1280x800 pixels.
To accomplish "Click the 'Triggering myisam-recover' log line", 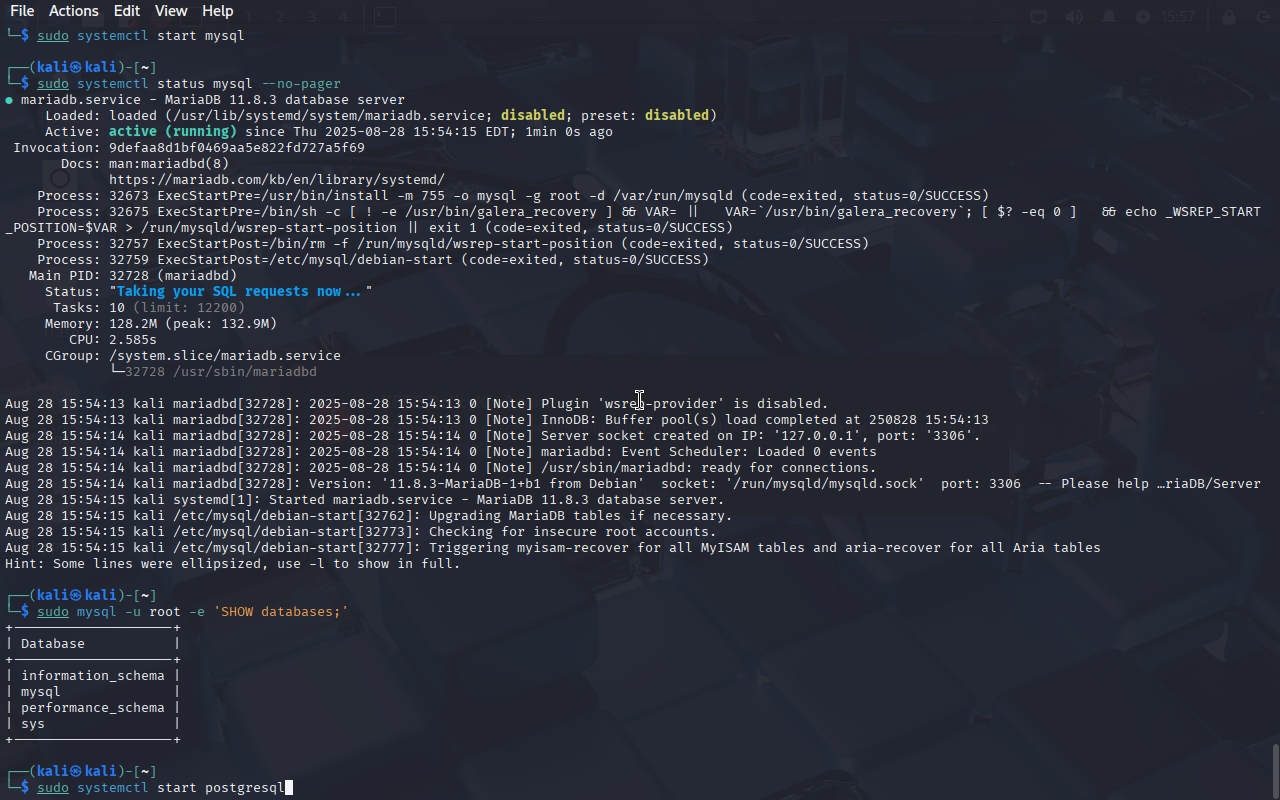I will click(x=553, y=547).
